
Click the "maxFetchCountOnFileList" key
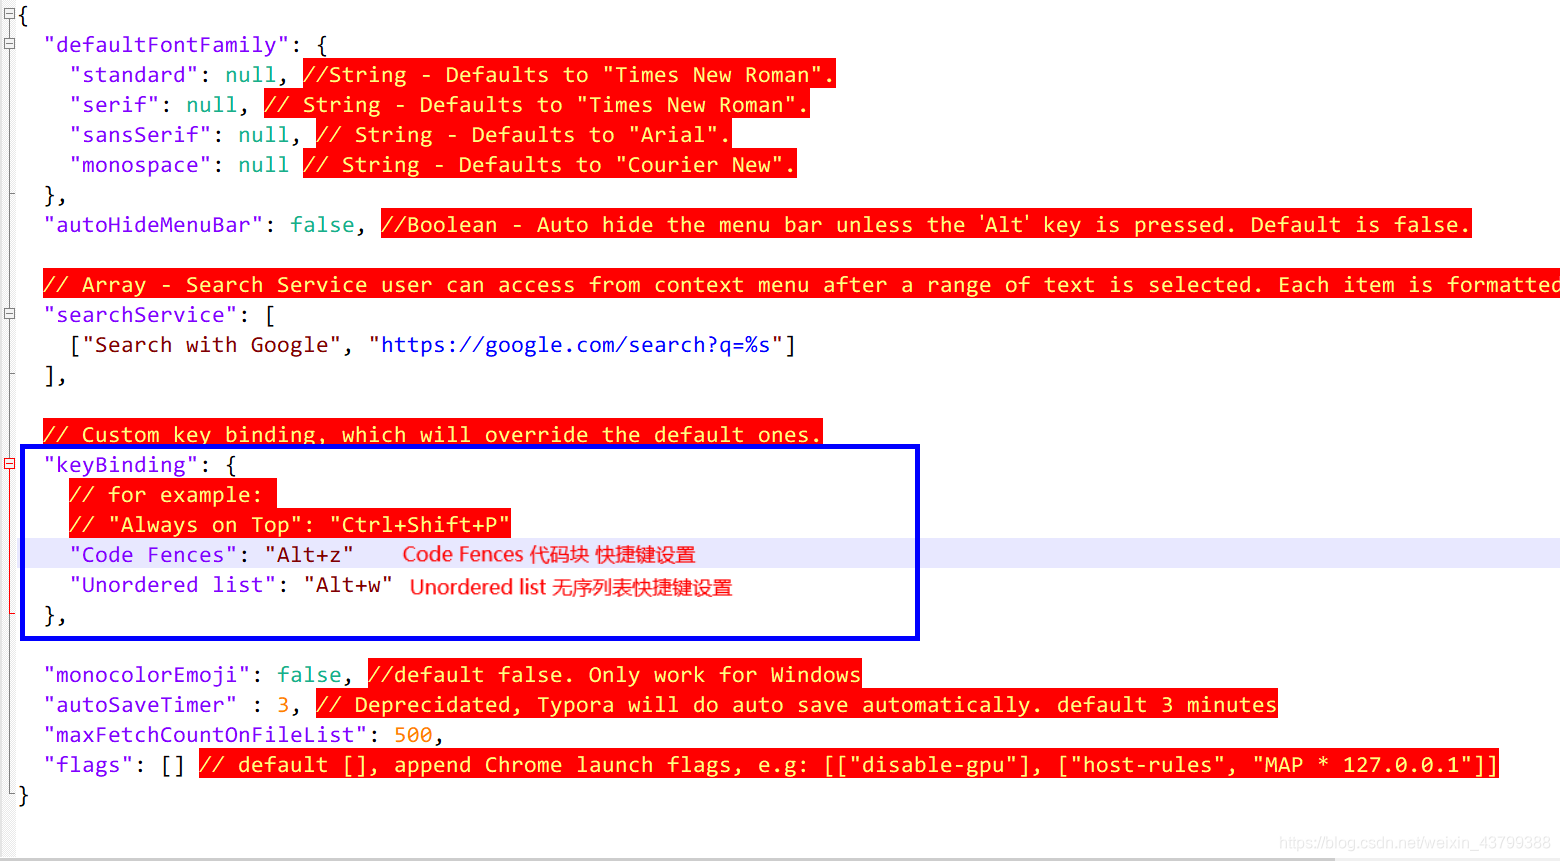205,735
